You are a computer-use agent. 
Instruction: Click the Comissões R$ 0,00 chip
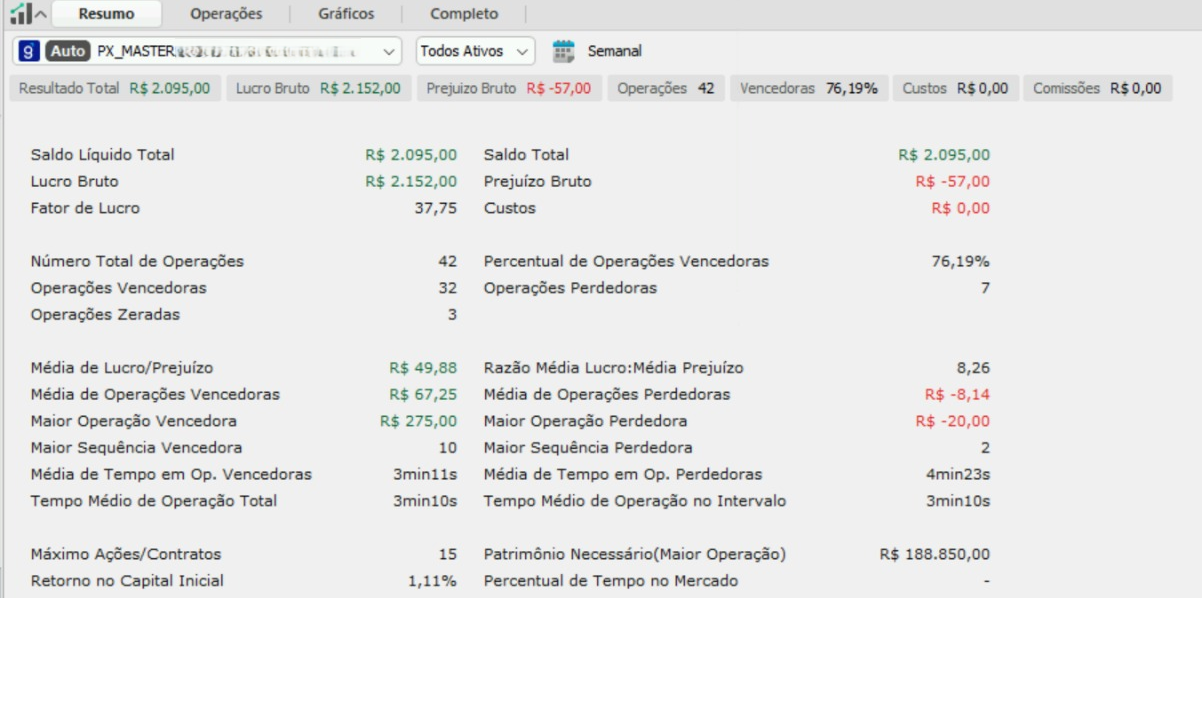coord(1097,88)
